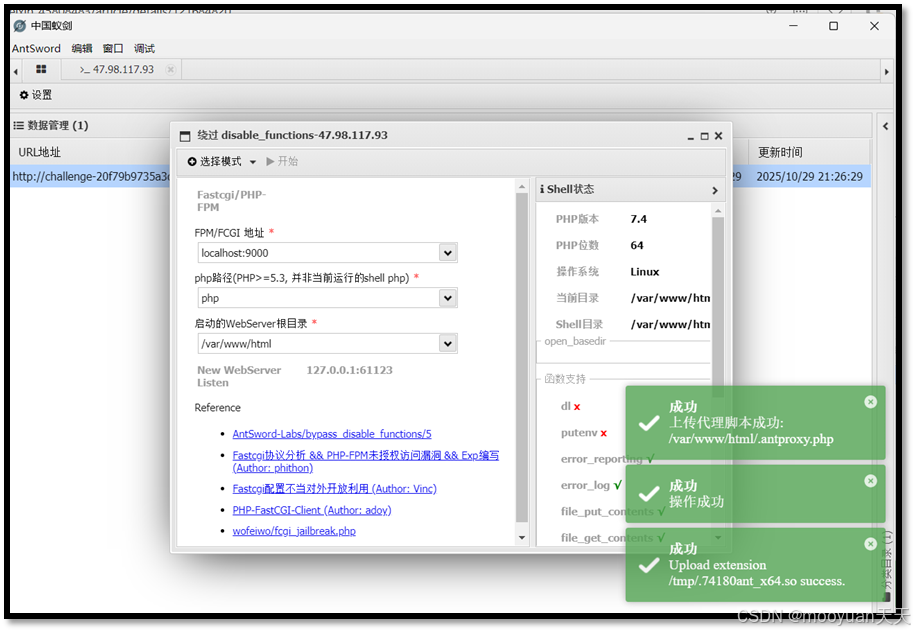
Task: Click the URL地址 column header
Action: point(40,152)
